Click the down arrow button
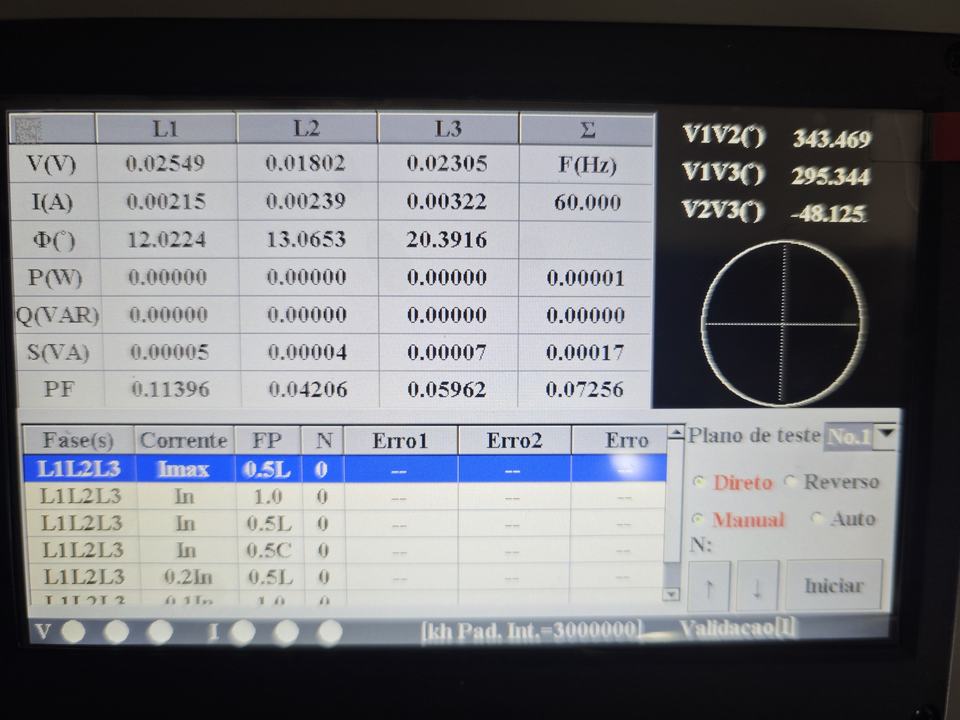960x720 pixels. pos(757,587)
